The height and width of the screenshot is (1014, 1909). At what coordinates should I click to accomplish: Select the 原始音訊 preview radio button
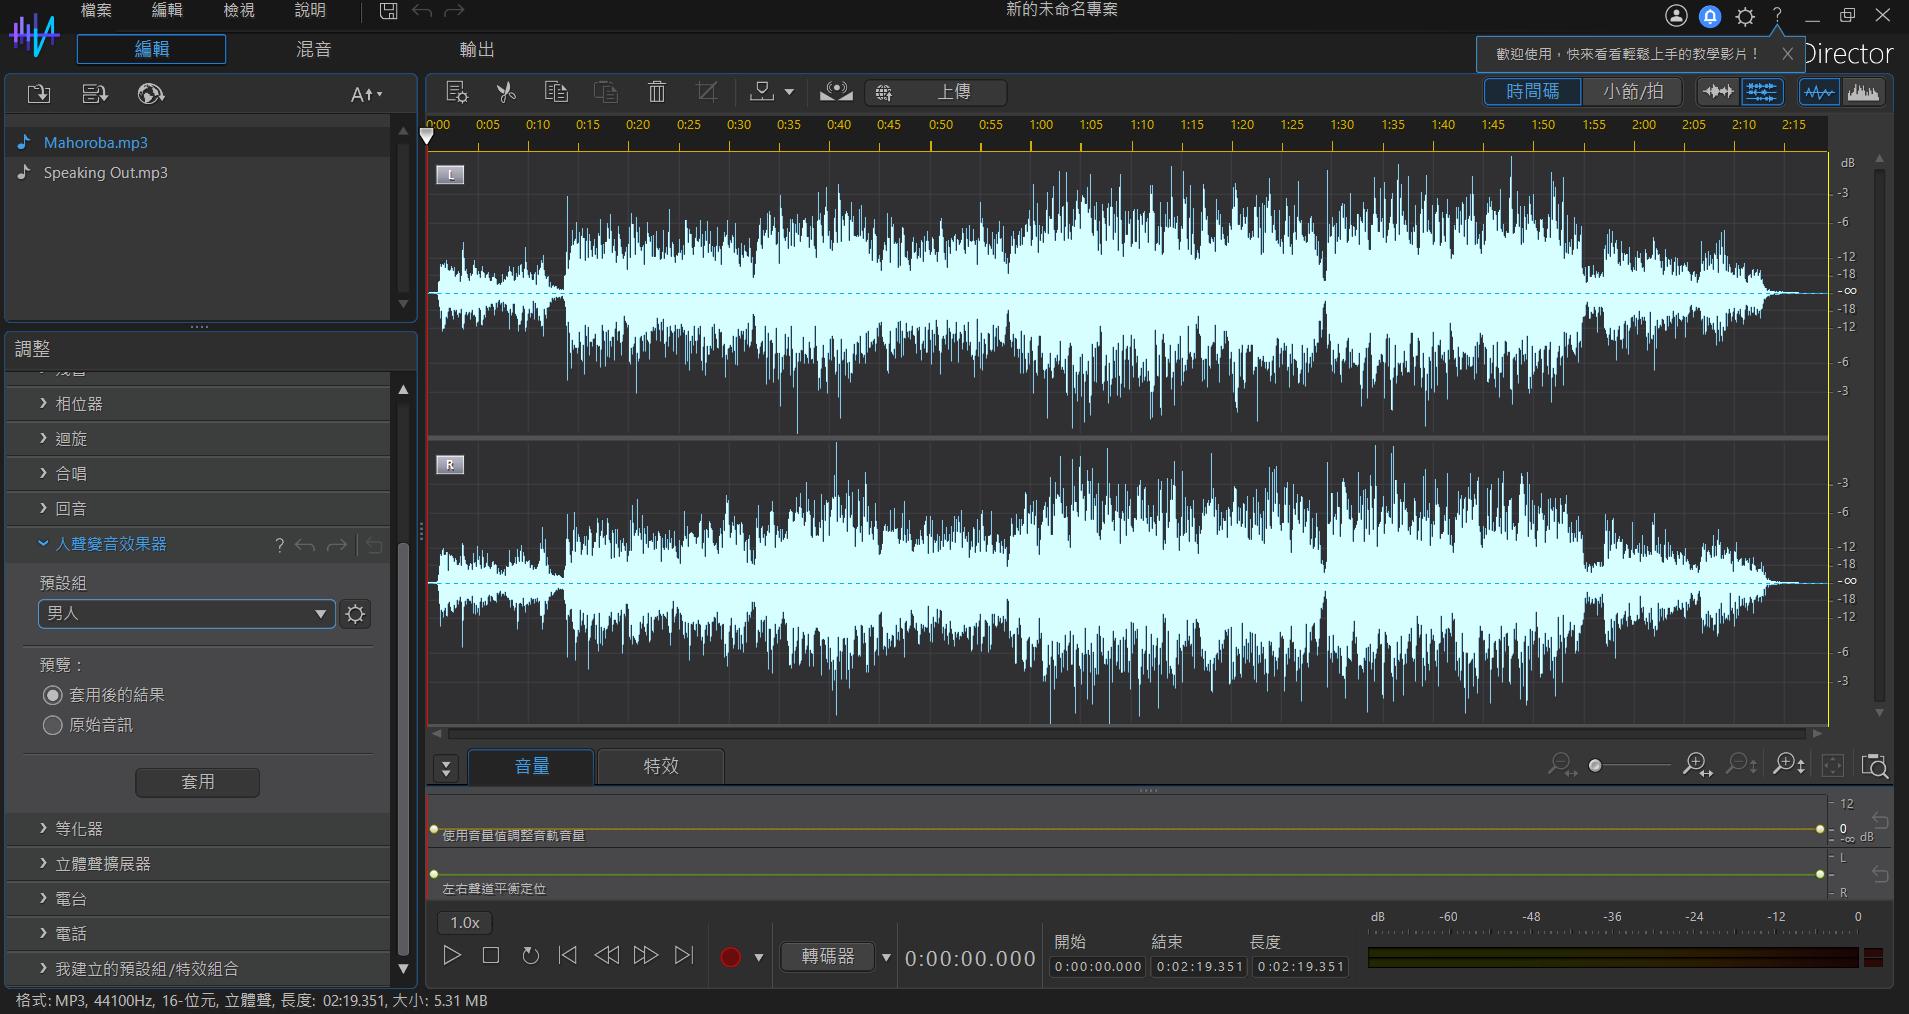[x=52, y=725]
